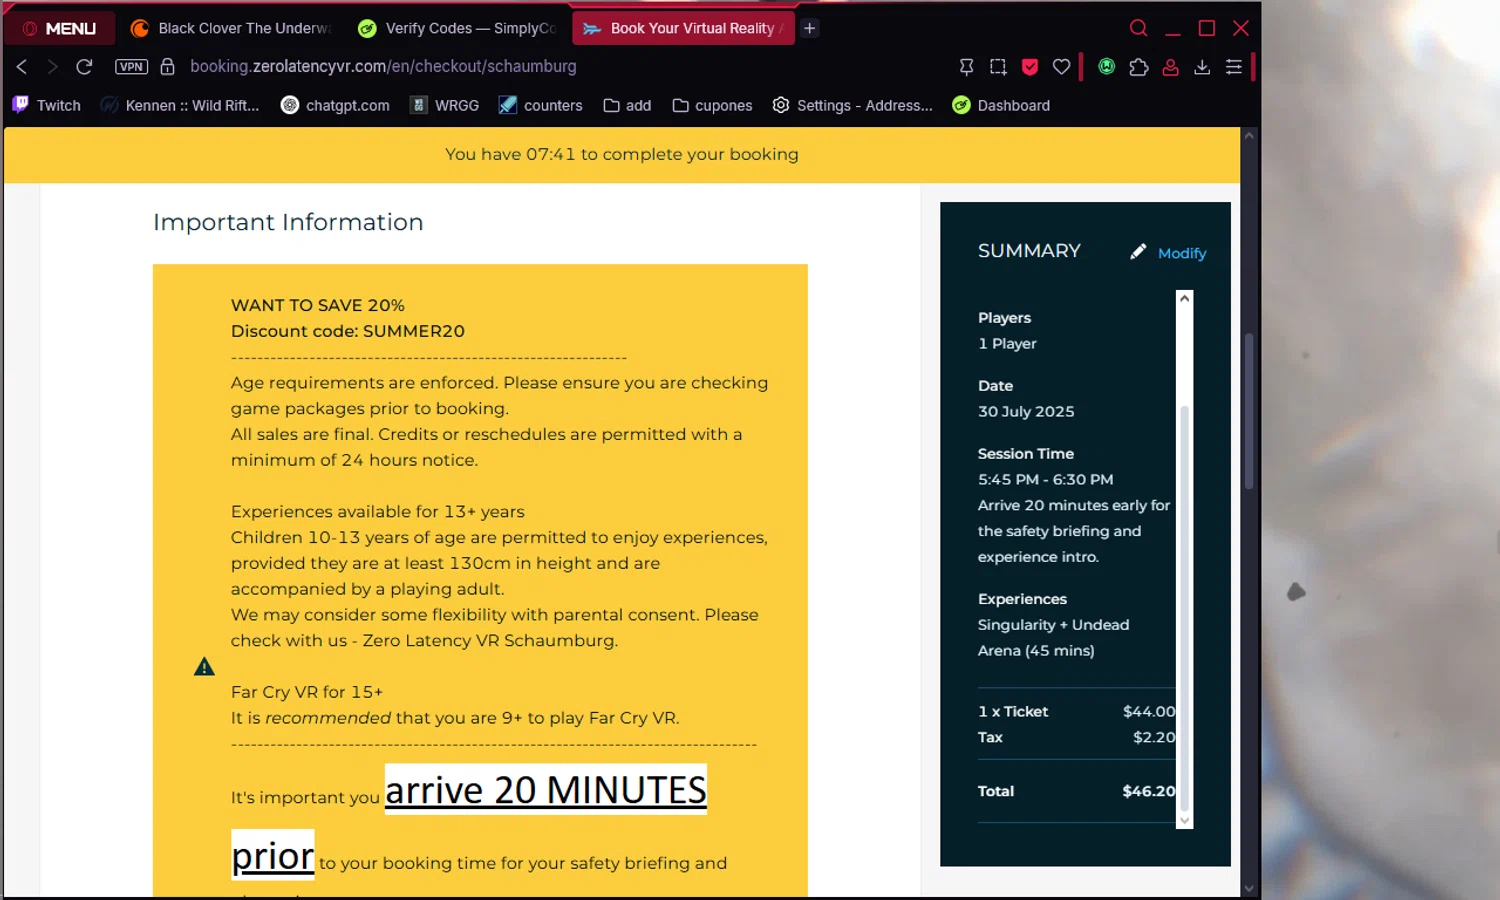Viewport: 1500px width, 900px height.
Task: Open a new tab with plus button
Action: tap(810, 28)
